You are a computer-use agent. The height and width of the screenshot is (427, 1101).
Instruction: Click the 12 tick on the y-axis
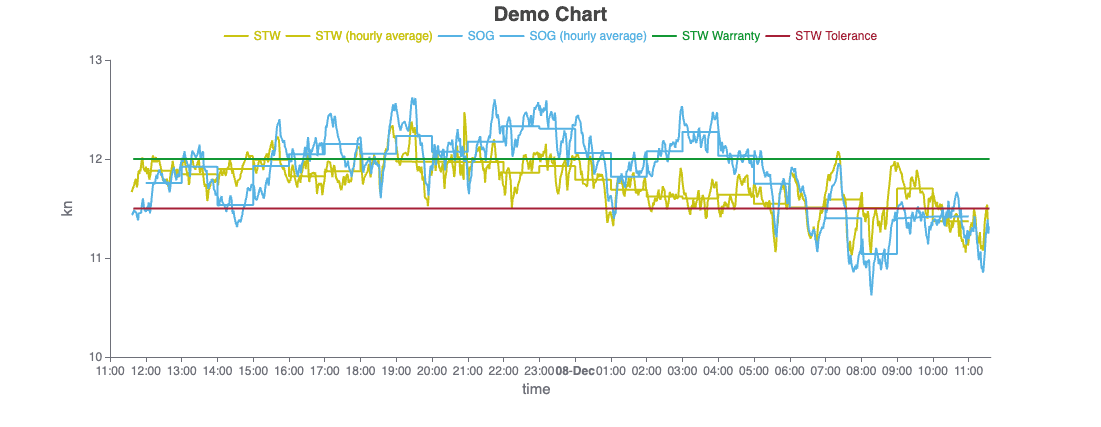point(98,159)
